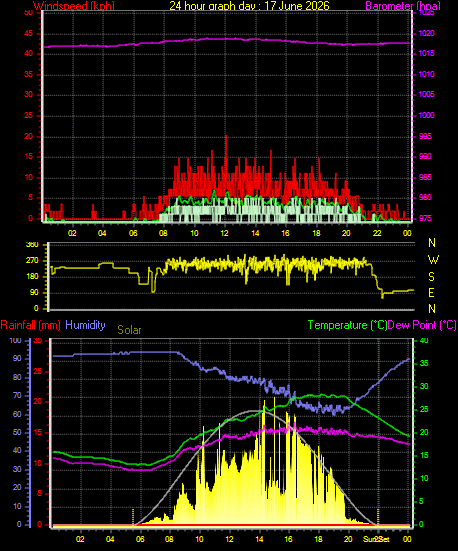Click the 'S' compass direction label
This screenshot has width=458, height=551.
[x=432, y=277]
